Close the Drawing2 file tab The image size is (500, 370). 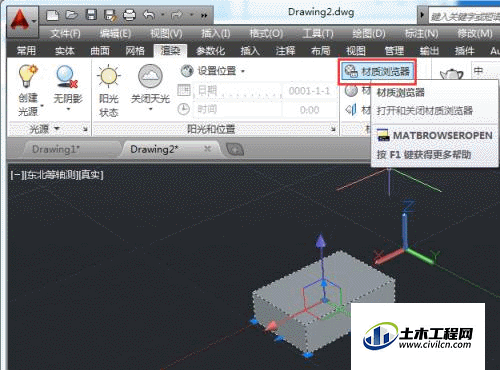(207, 149)
